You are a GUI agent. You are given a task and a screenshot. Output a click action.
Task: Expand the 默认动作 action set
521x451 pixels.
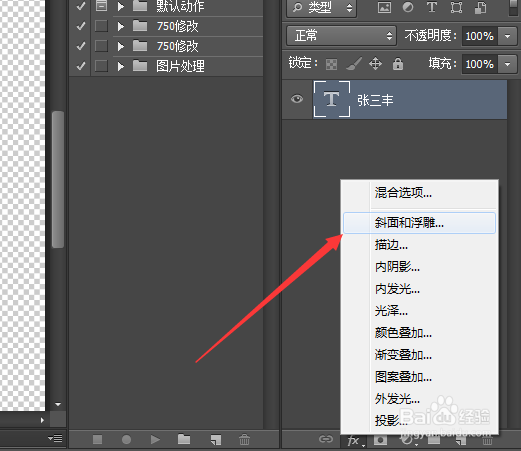(121, 6)
